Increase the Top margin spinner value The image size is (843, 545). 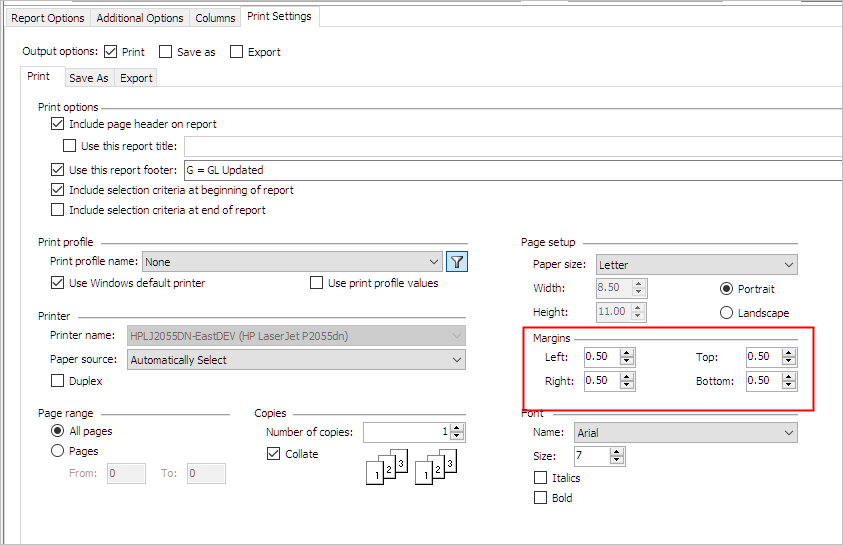789,353
